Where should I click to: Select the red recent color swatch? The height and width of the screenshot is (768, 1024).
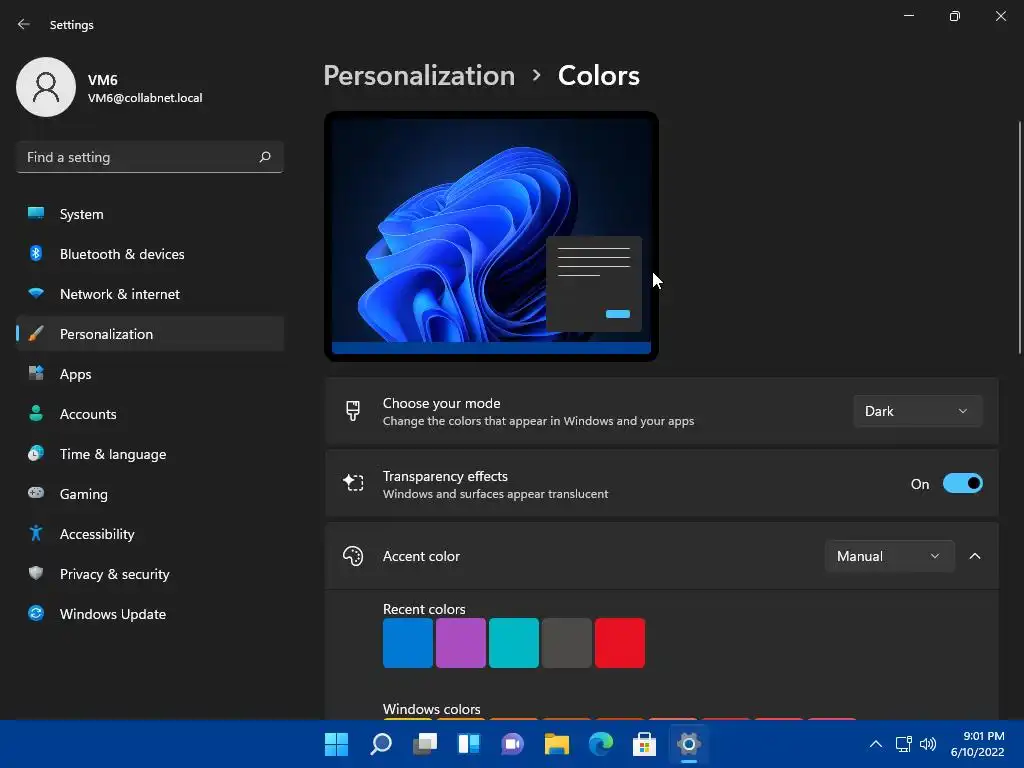click(x=620, y=643)
